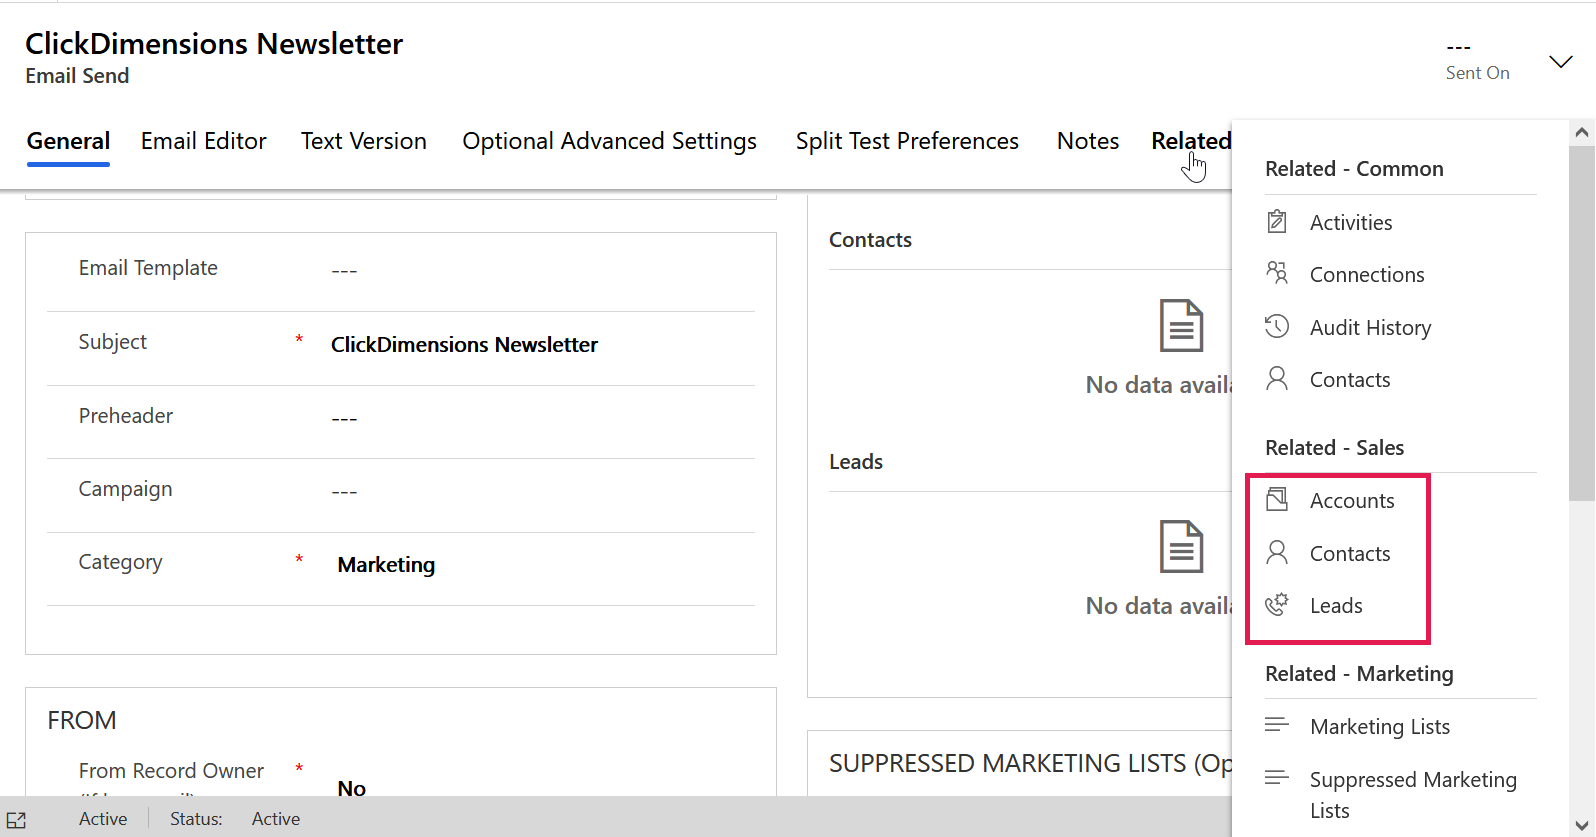Click the Sent On header field
The image size is (1596, 837).
tap(1477, 61)
